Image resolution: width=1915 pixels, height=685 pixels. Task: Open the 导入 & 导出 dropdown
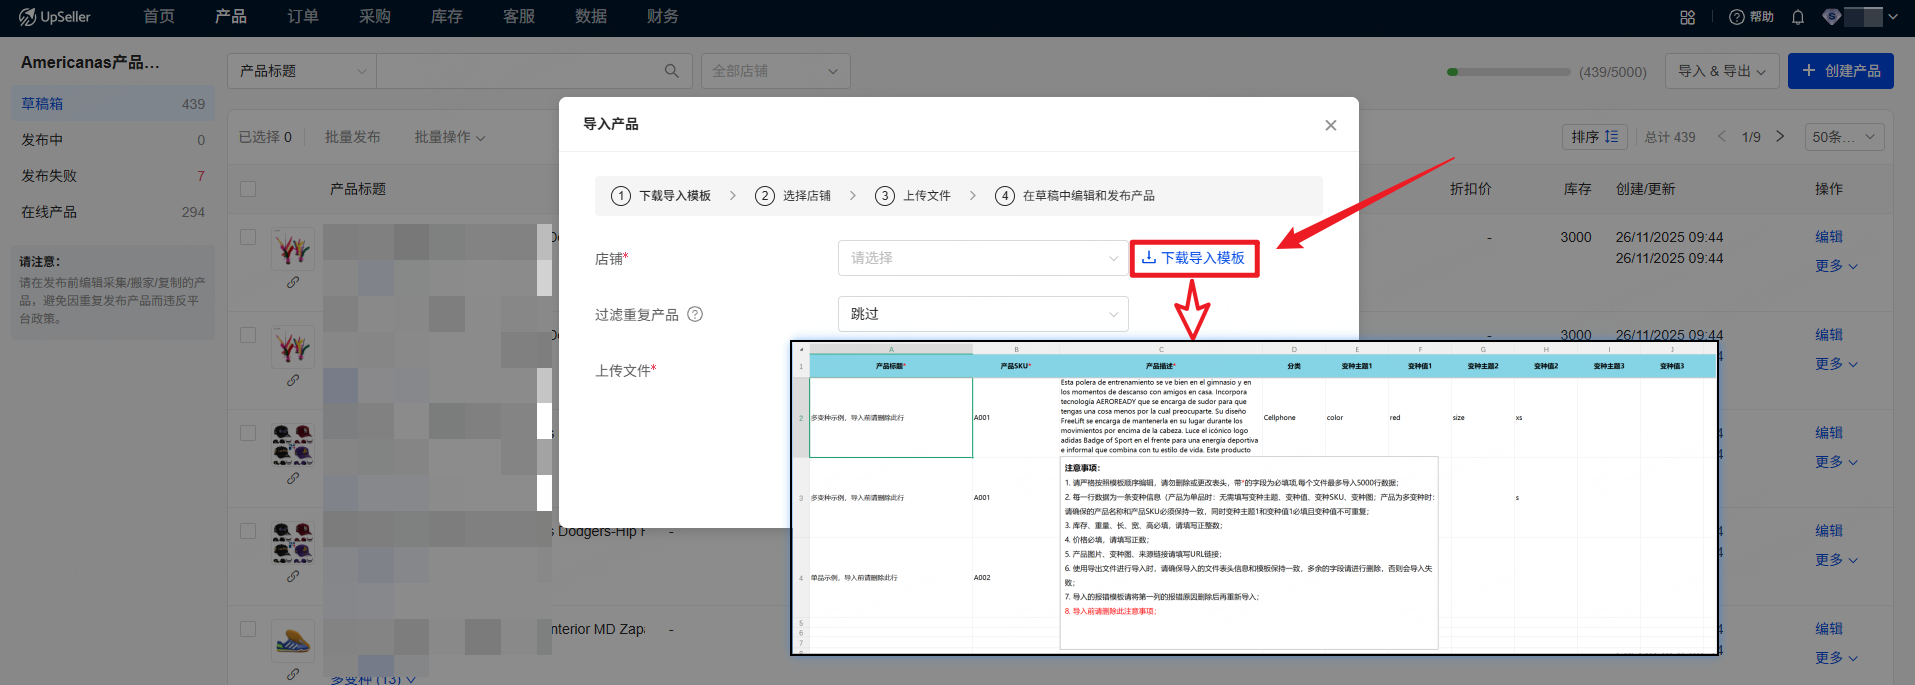click(x=1721, y=71)
